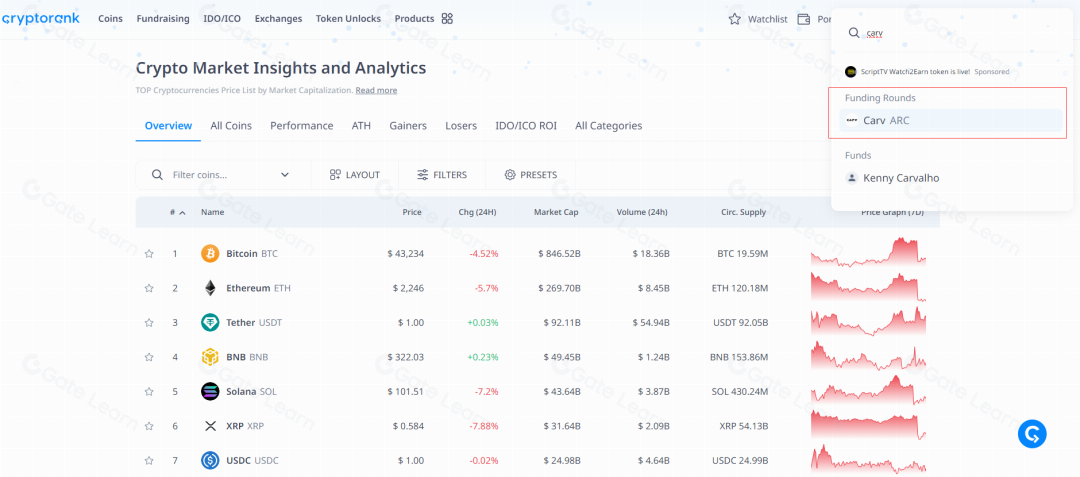
Task: Toggle favorite star for Bitcoin row
Action: [149, 254]
